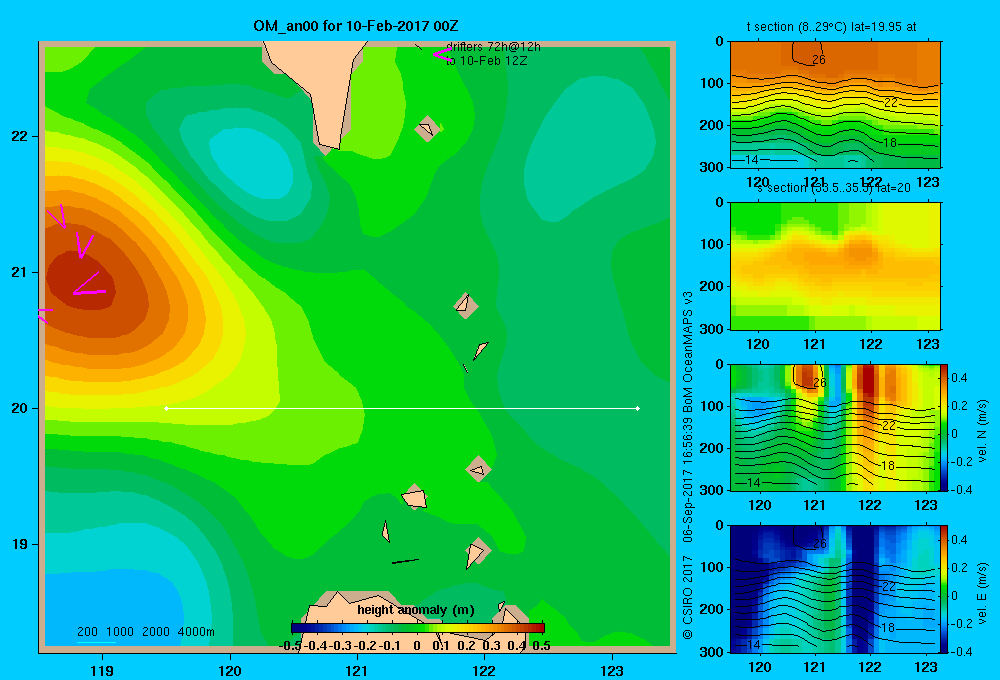Click the "BoM OceanMAPS v3" vertical credit text

coord(688,353)
